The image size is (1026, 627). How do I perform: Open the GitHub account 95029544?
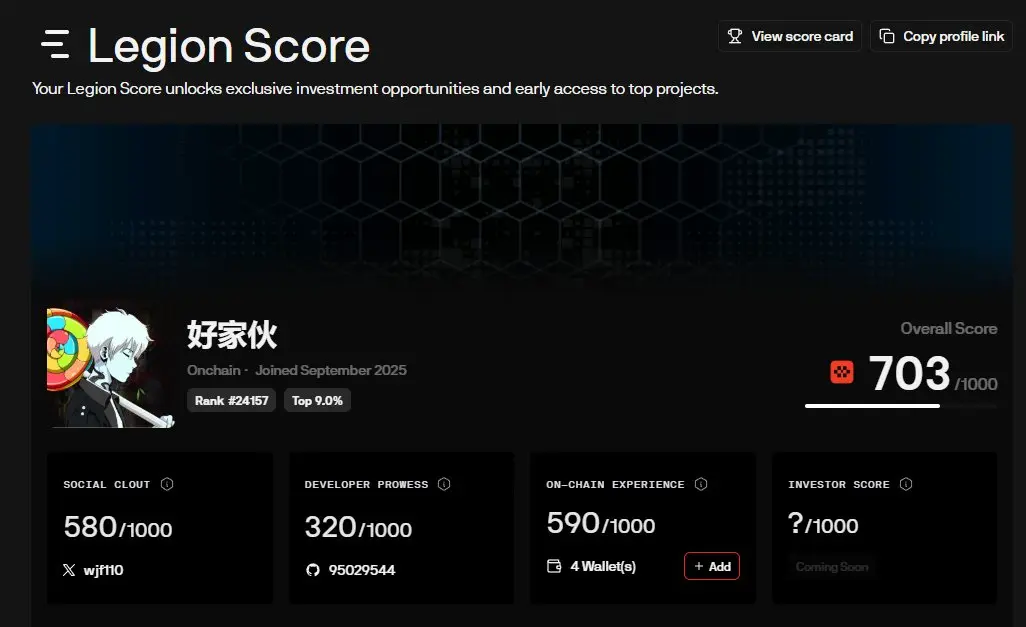(362, 570)
